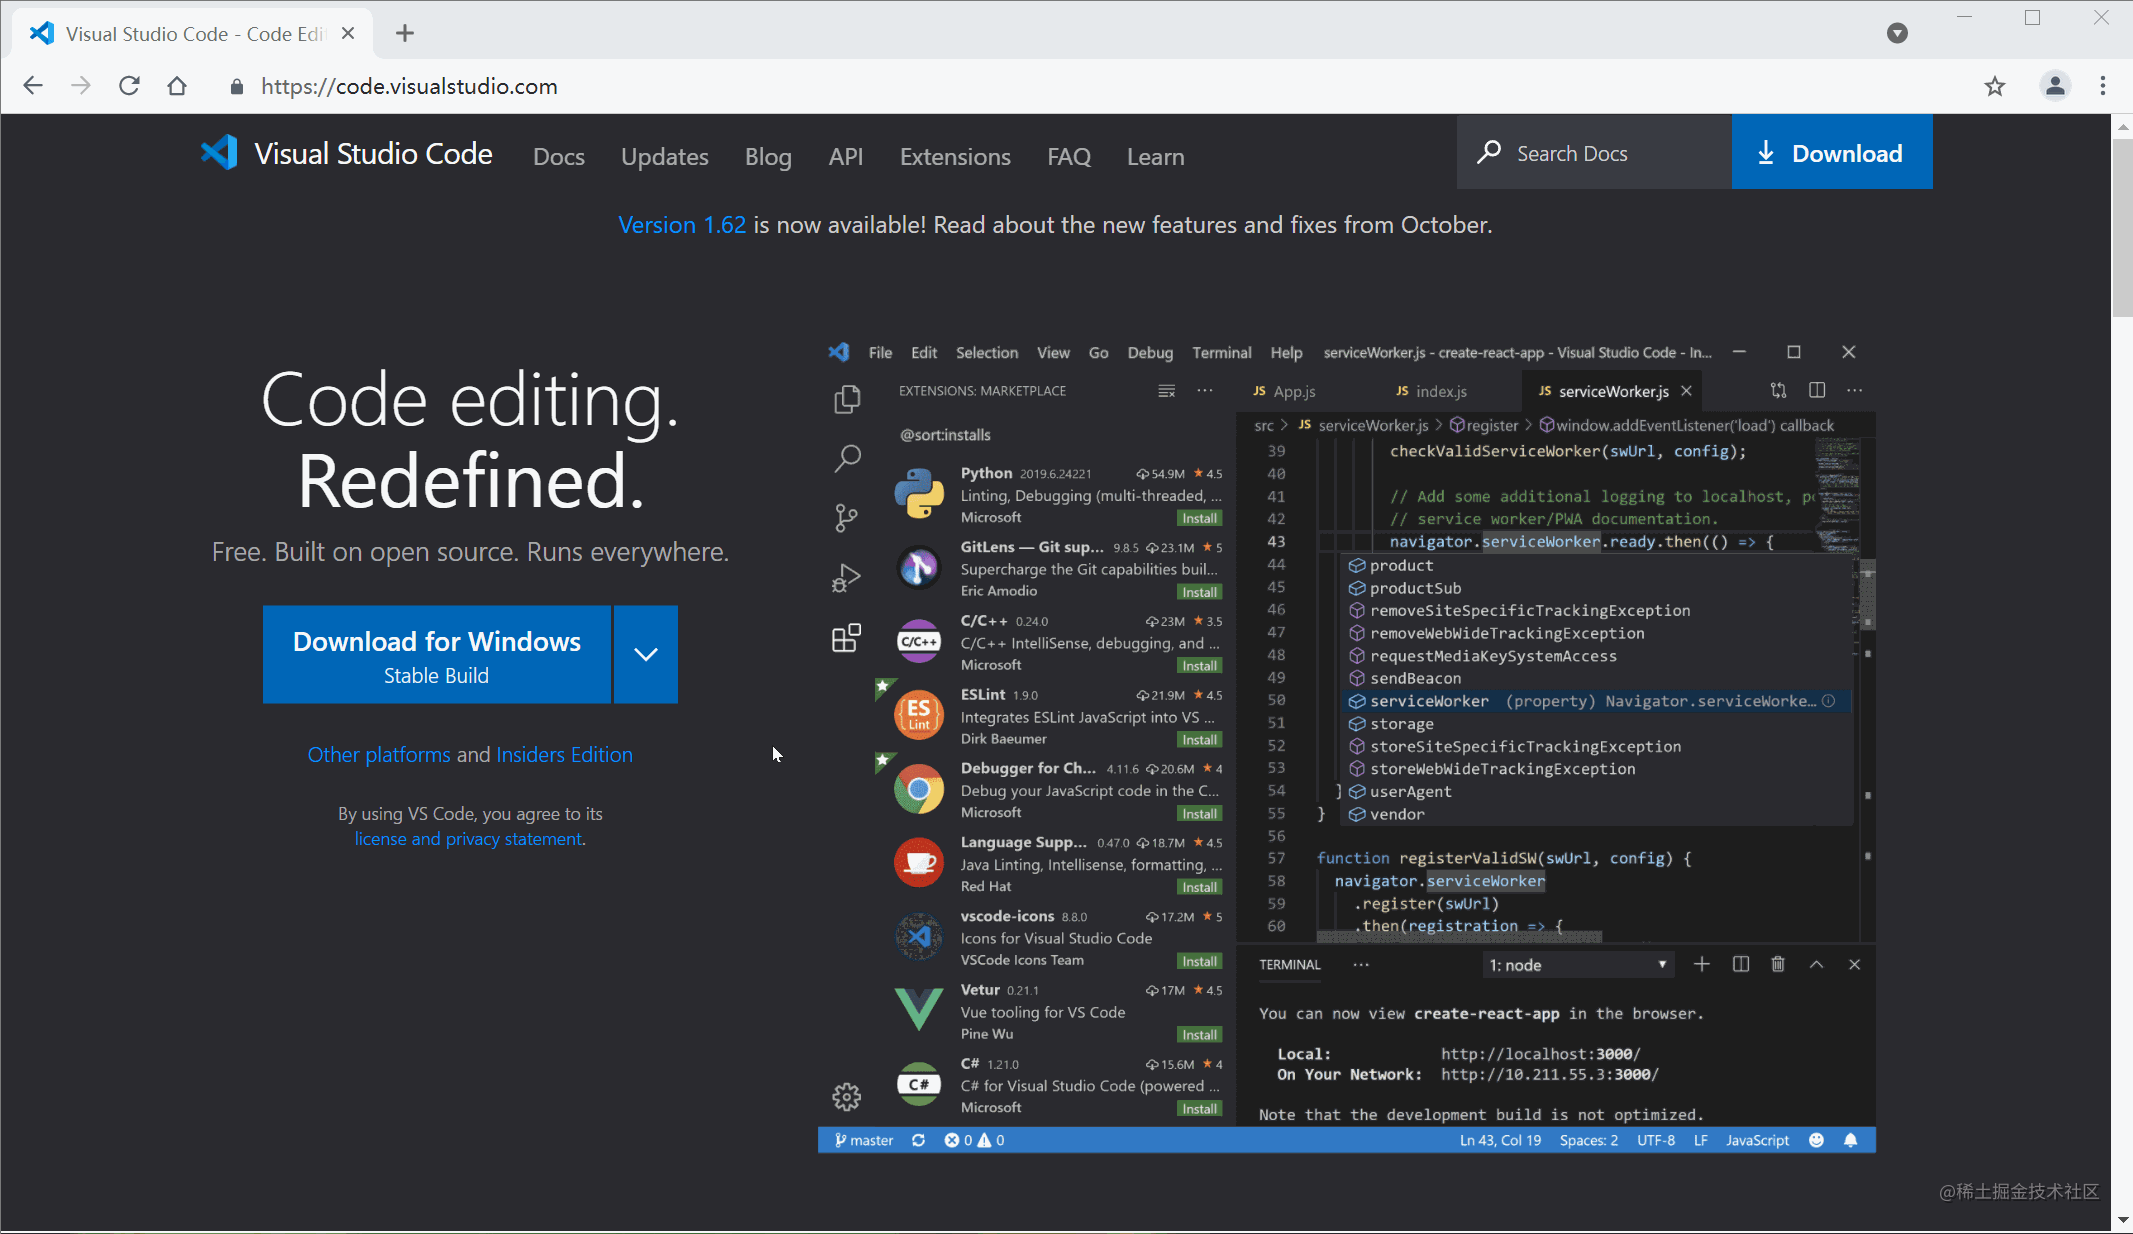Toggle terminal maximize panel button
Image resolution: width=2133 pixels, height=1234 pixels.
pos(1817,964)
